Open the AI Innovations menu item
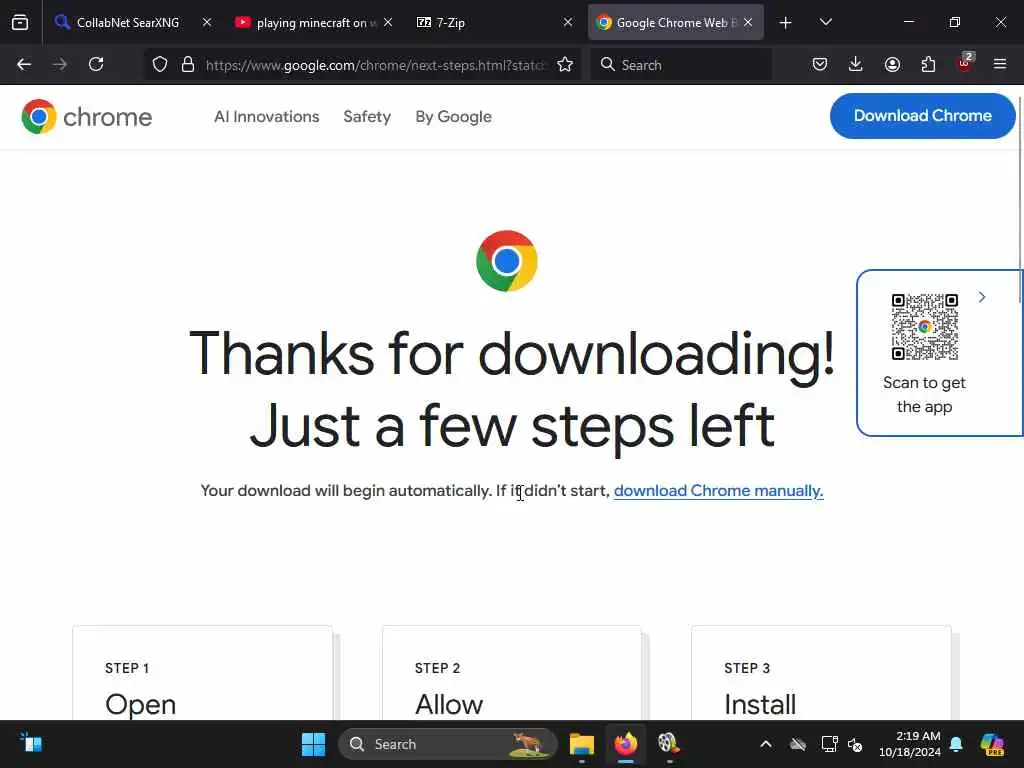1024x768 pixels. 266,117
